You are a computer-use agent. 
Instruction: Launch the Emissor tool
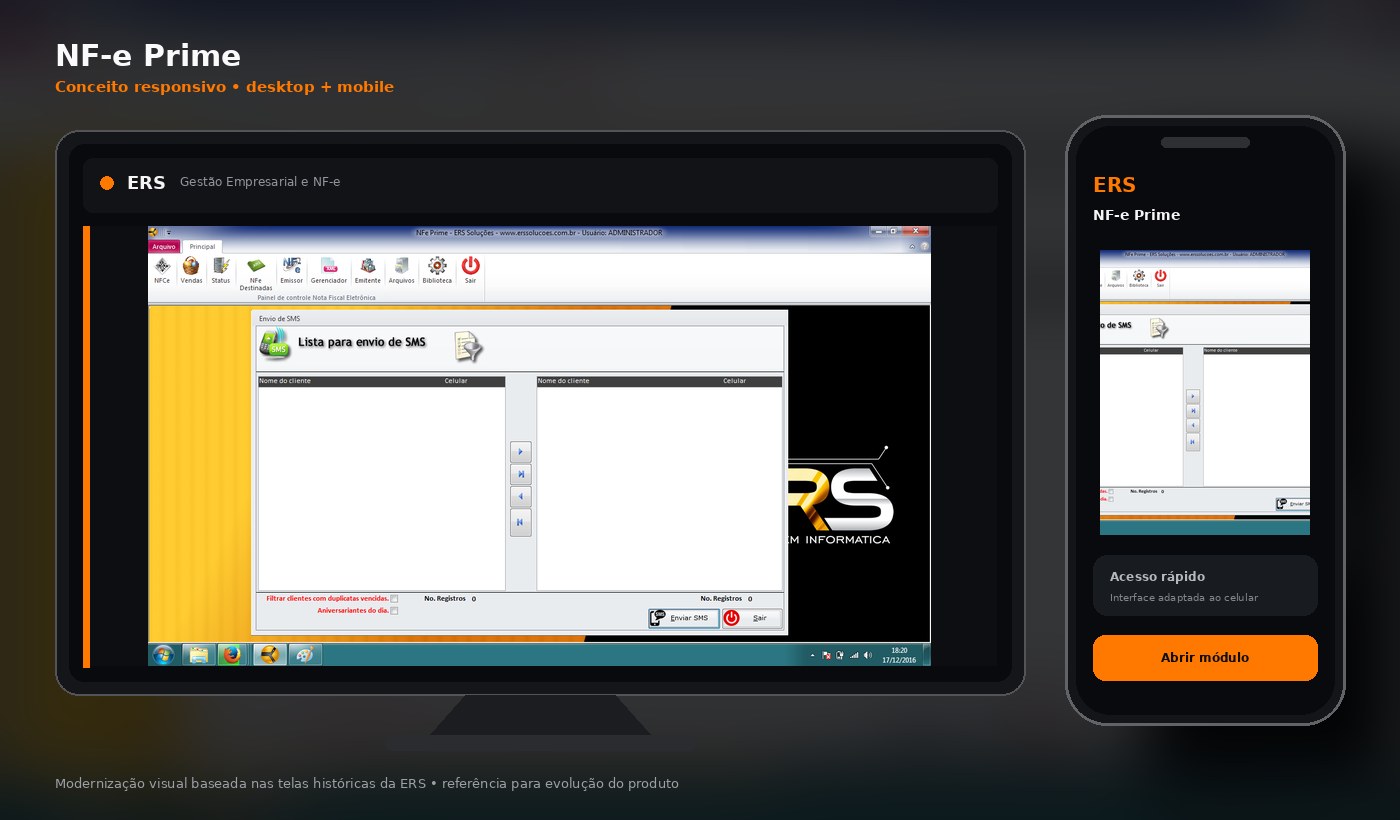click(292, 270)
